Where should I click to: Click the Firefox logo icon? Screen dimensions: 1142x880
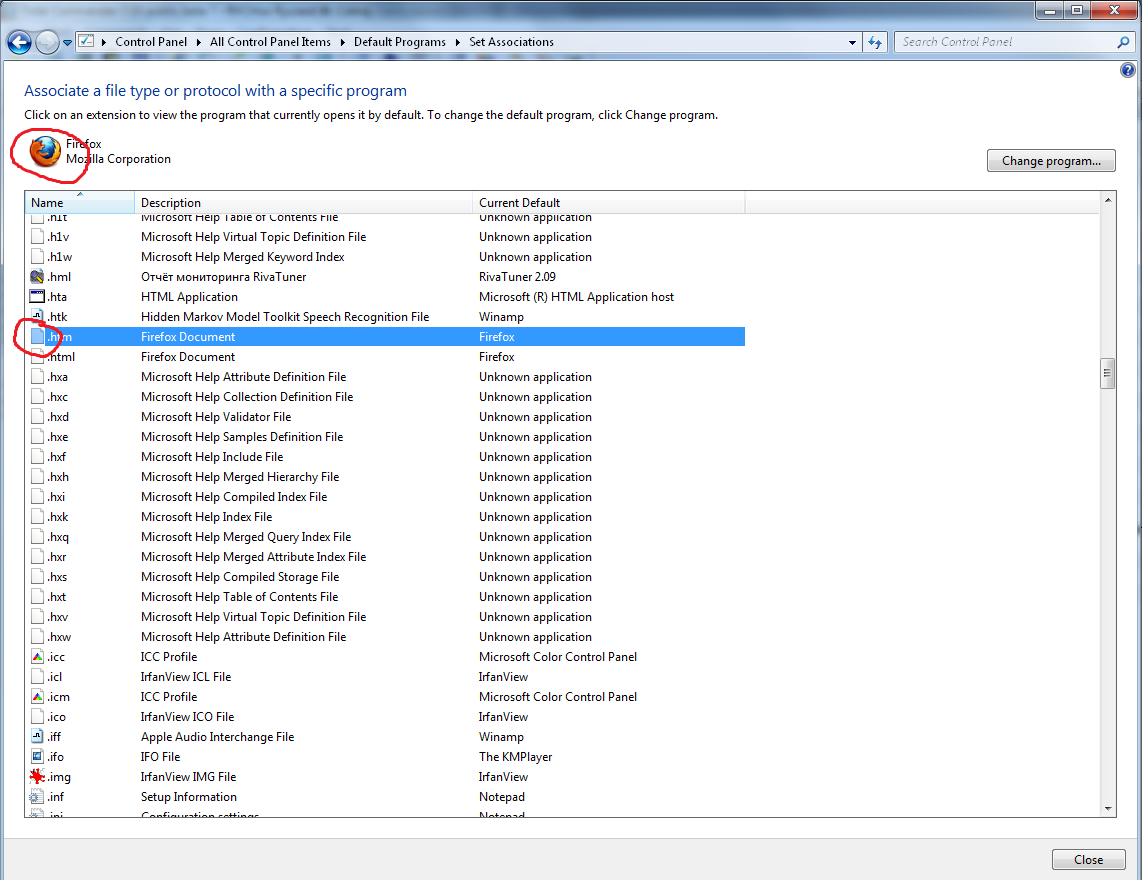44,152
